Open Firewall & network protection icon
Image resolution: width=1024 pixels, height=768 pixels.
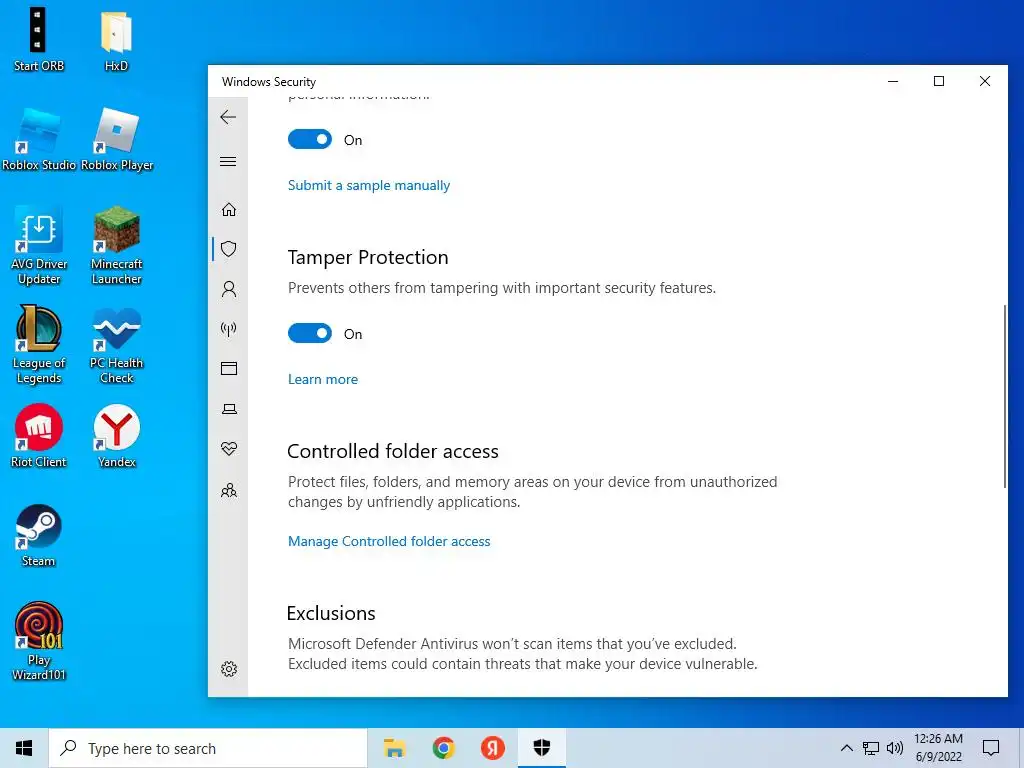(229, 328)
